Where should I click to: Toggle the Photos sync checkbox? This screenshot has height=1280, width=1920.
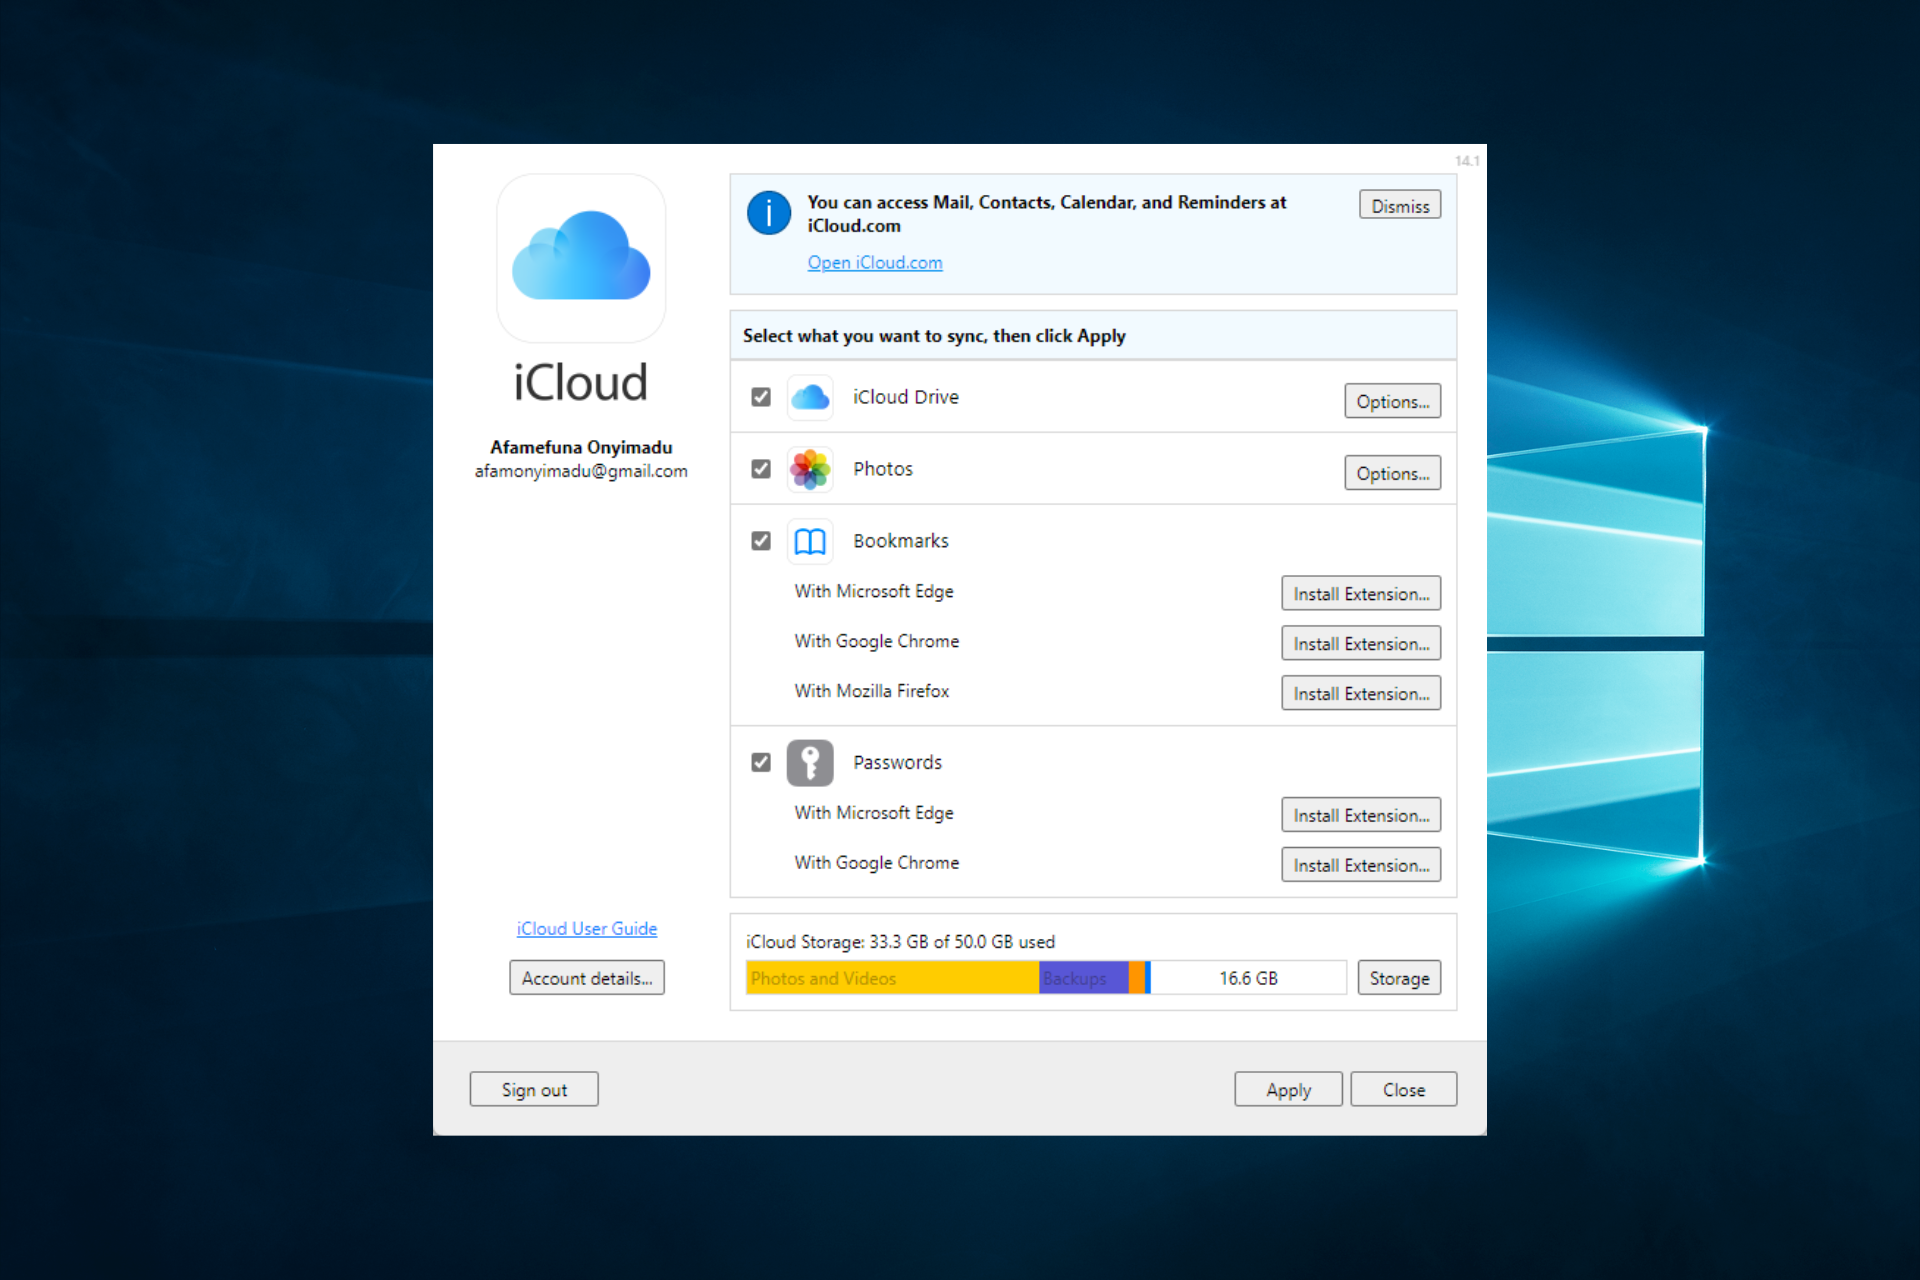(x=761, y=469)
